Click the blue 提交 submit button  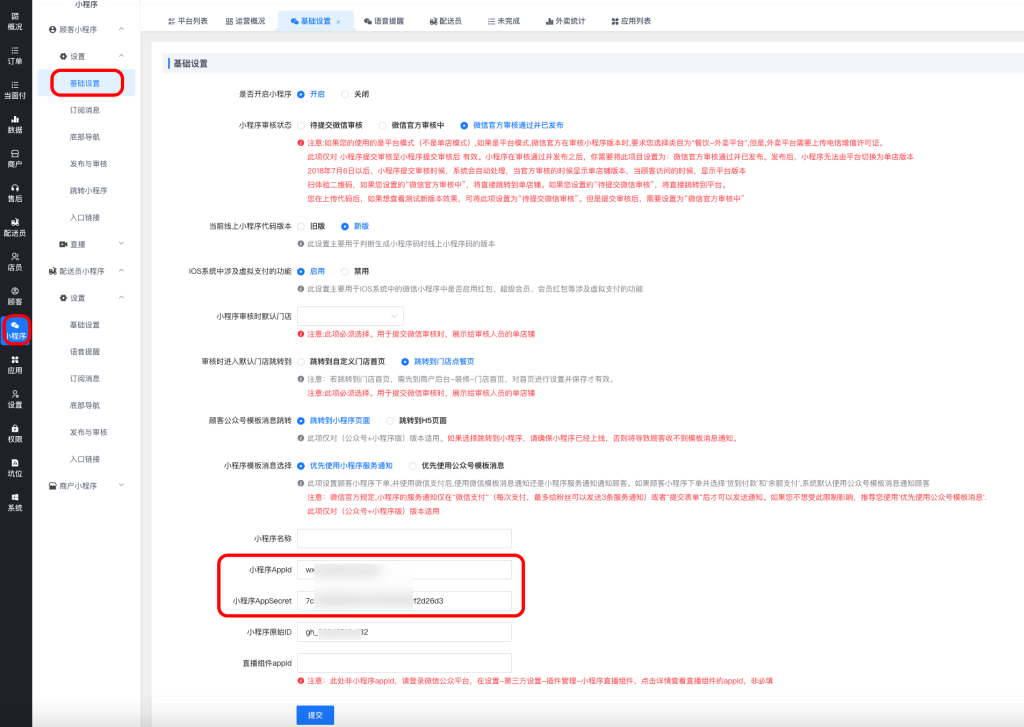coord(315,714)
